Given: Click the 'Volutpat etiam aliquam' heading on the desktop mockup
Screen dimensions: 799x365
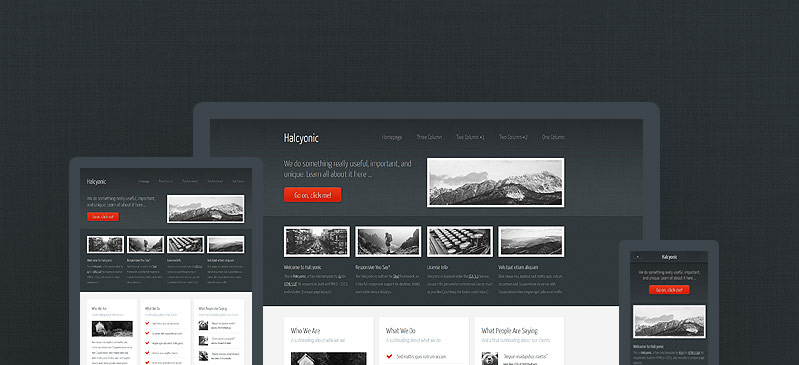Looking at the screenshot, I should pos(519,267).
